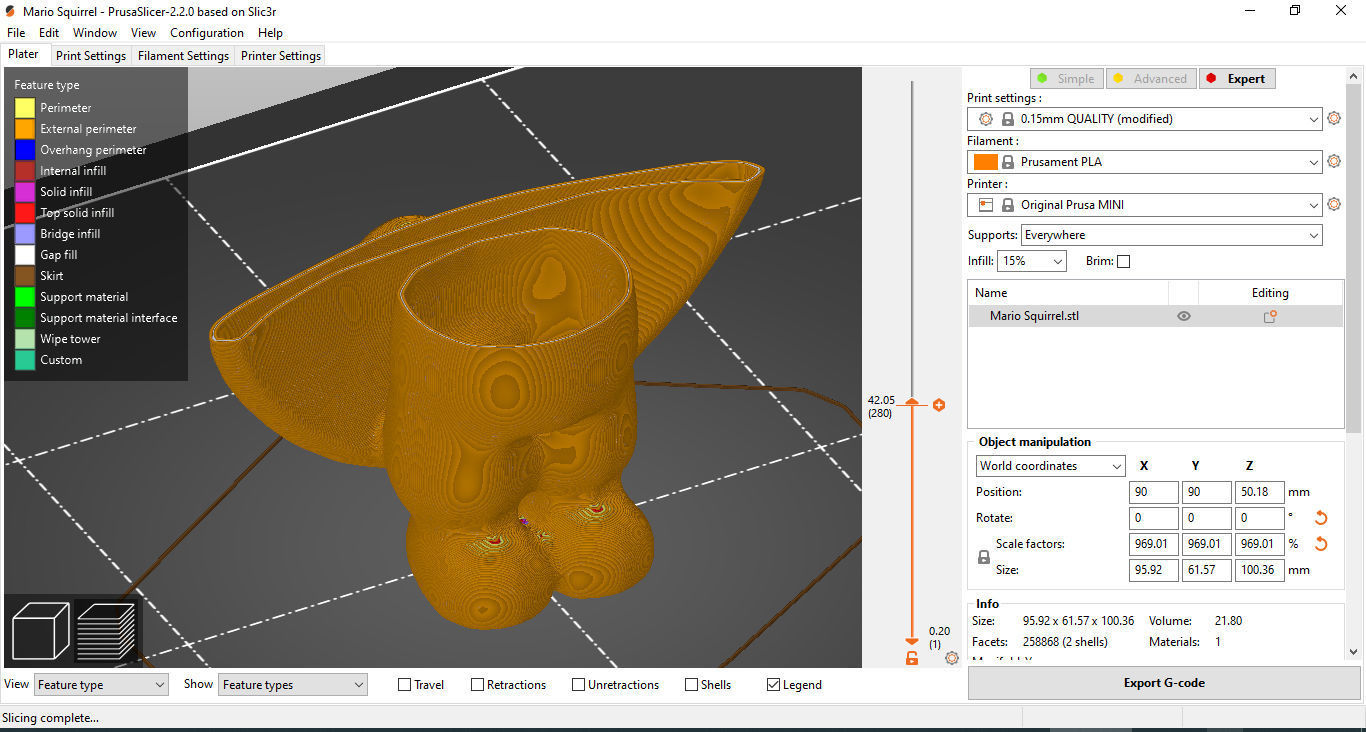Click the orange filament color swatch
The width and height of the screenshot is (1366, 732).
(986, 162)
